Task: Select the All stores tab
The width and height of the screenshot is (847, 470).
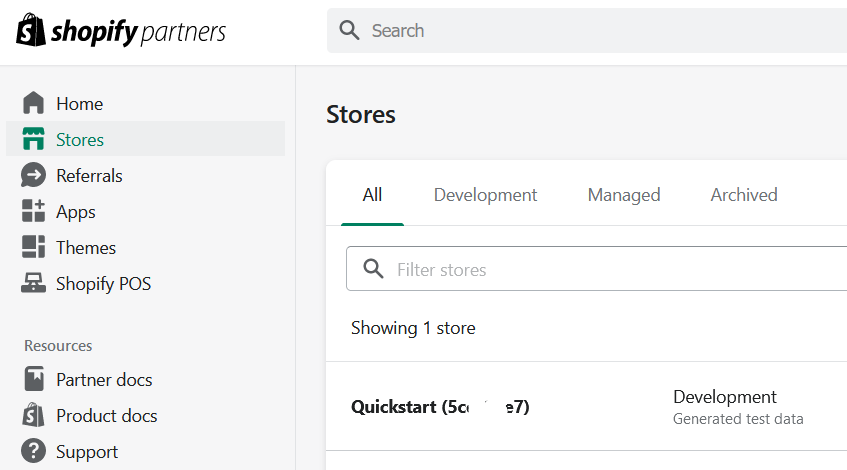Action: (372, 195)
